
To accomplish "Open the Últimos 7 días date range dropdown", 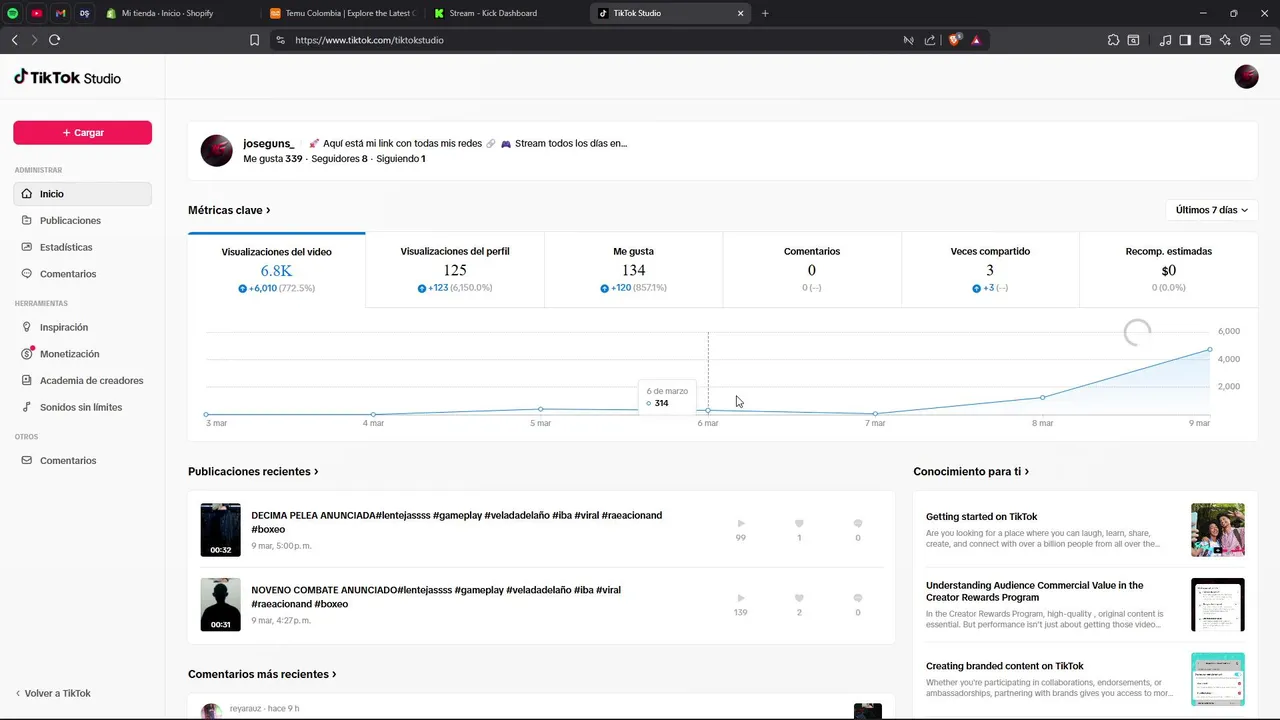I will pos(1212,210).
